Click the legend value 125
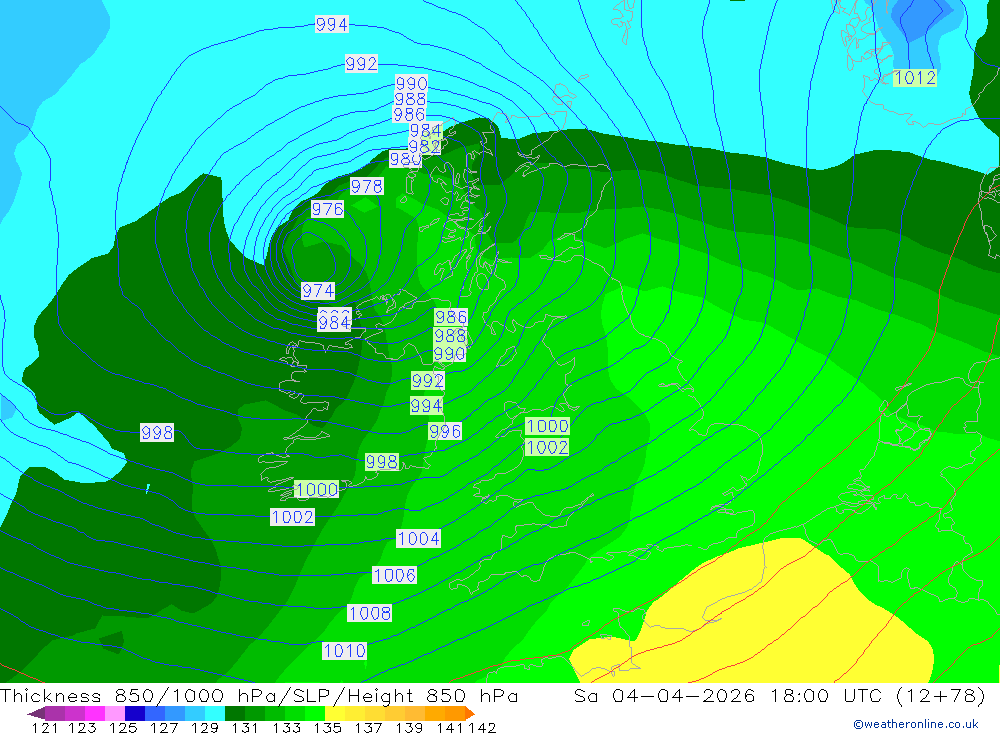Screen dimensions: 1000x733 (123, 727)
